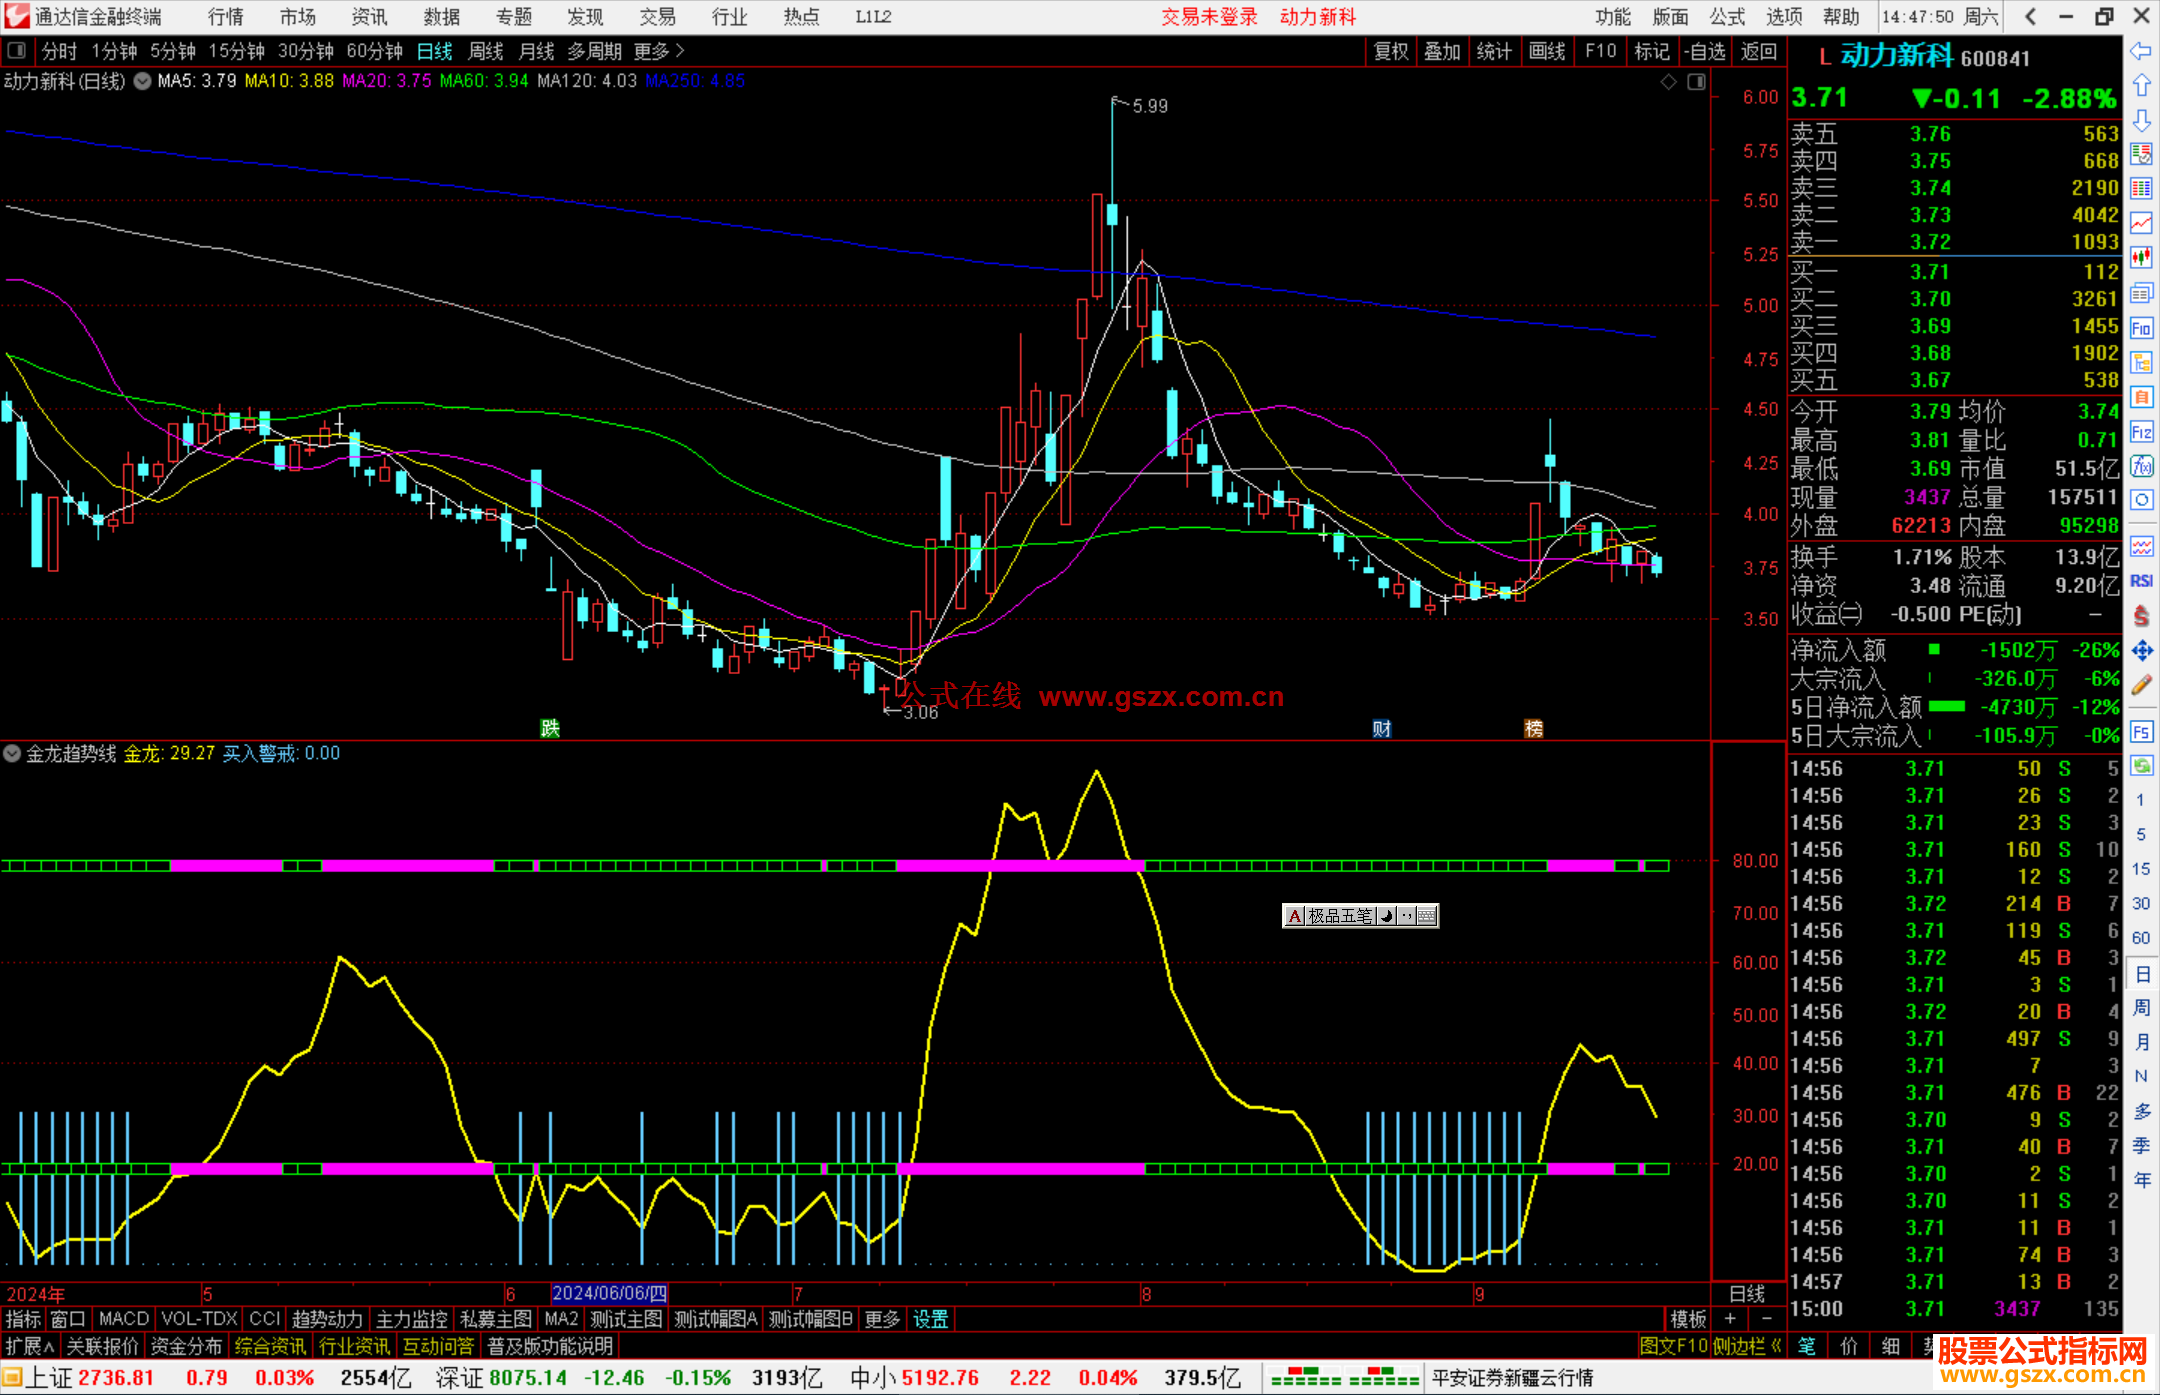The image size is (2160, 1395).
Task: Click the down arrow in right sidebar
Action: click(2141, 120)
